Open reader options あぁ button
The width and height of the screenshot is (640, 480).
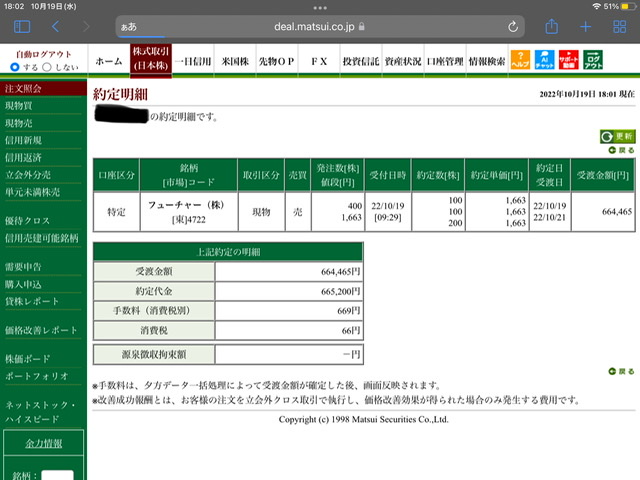pos(129,27)
